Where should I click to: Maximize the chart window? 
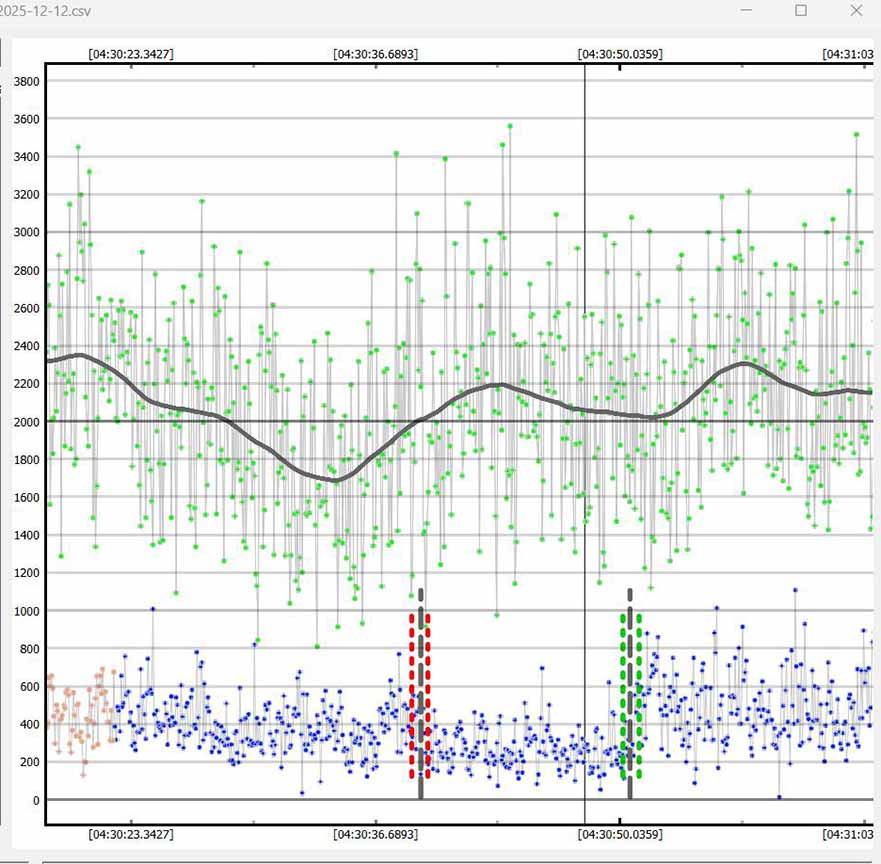(800, 11)
